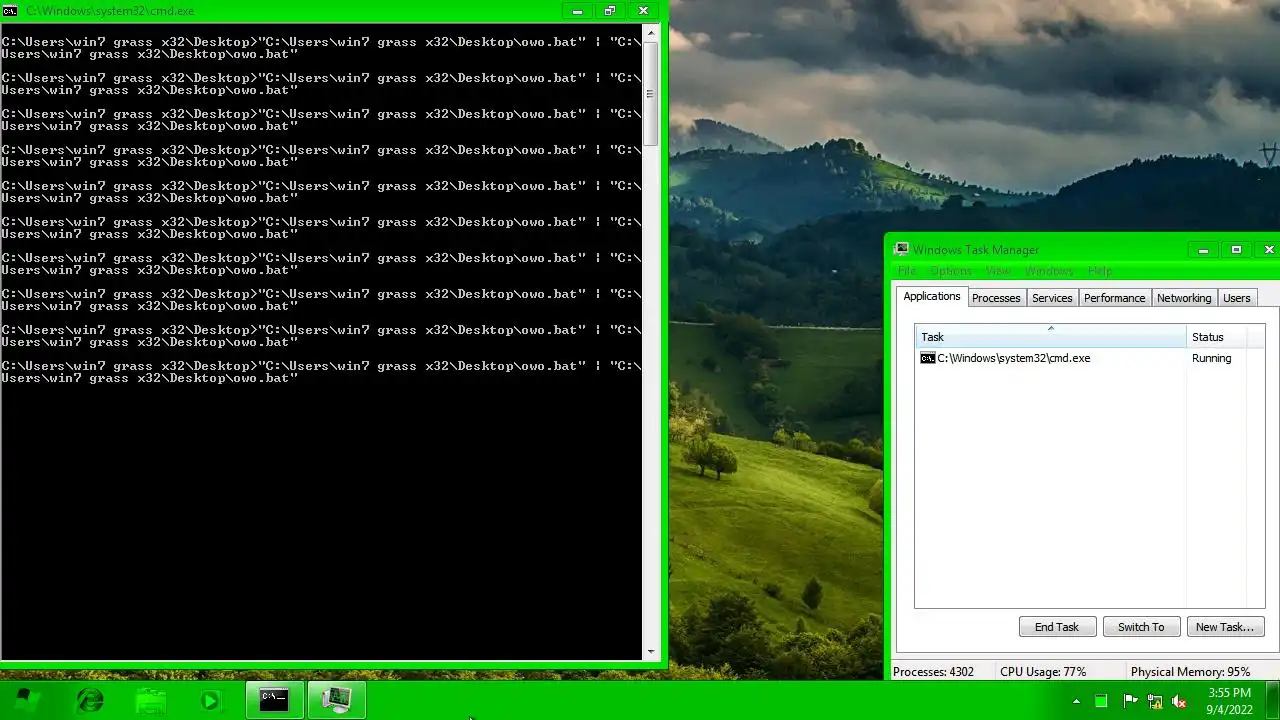Image resolution: width=1280 pixels, height=720 pixels.
Task: Open Windows Explorer folder taskbar icon
Action: [x=150, y=700]
